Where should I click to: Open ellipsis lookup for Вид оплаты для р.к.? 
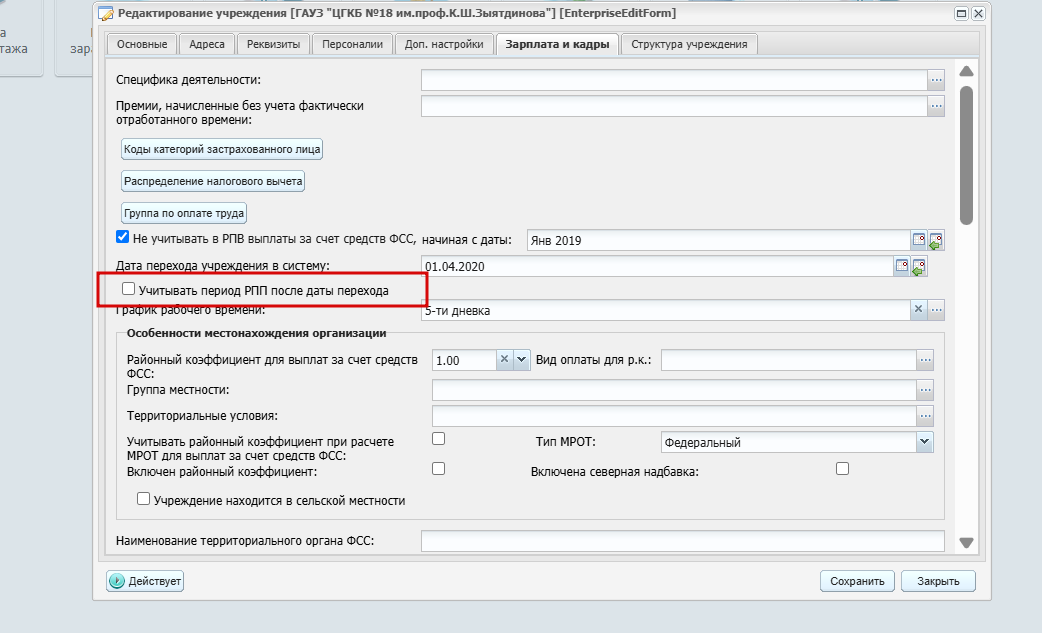tap(925, 360)
